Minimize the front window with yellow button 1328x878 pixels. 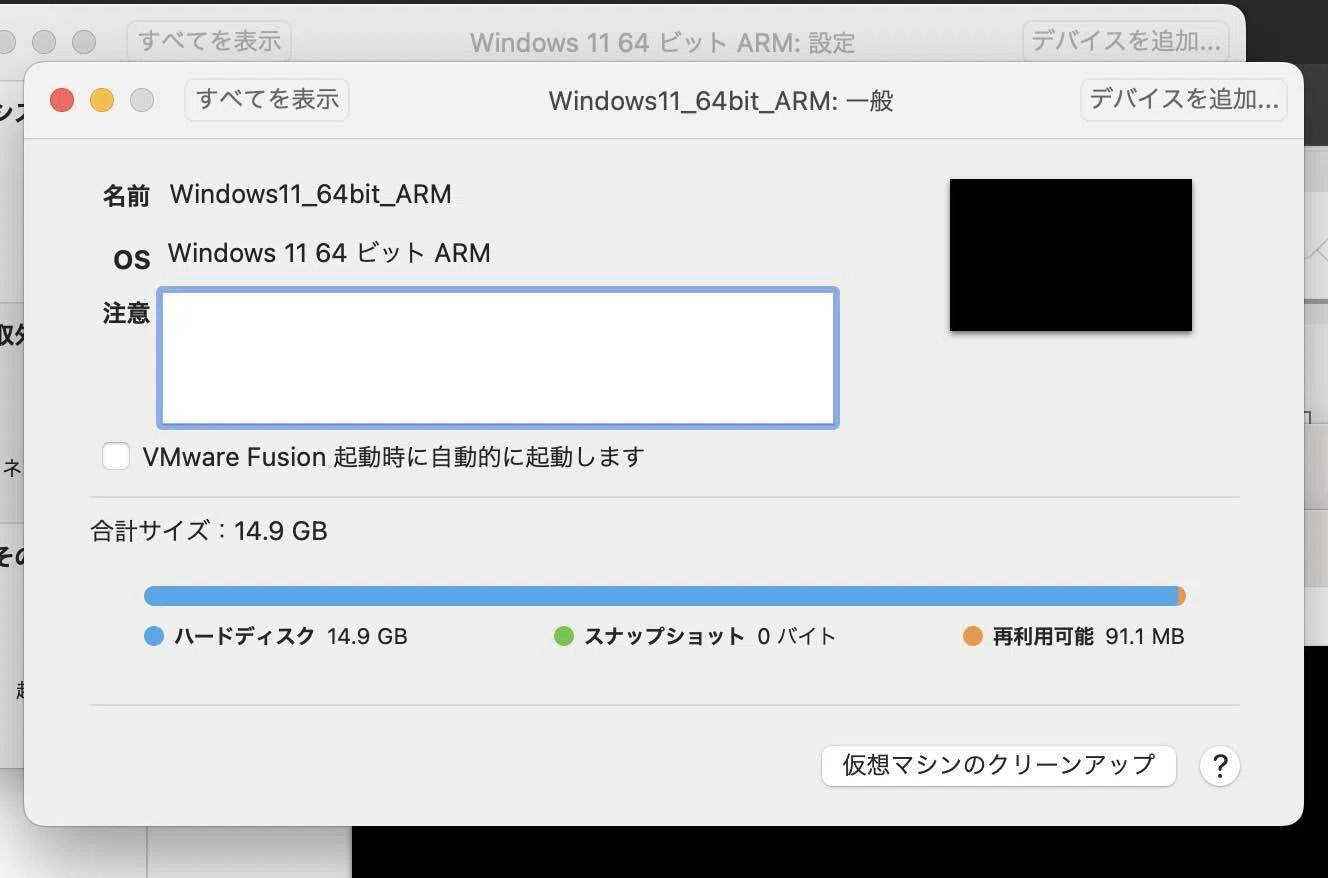pyautogui.click(x=102, y=100)
